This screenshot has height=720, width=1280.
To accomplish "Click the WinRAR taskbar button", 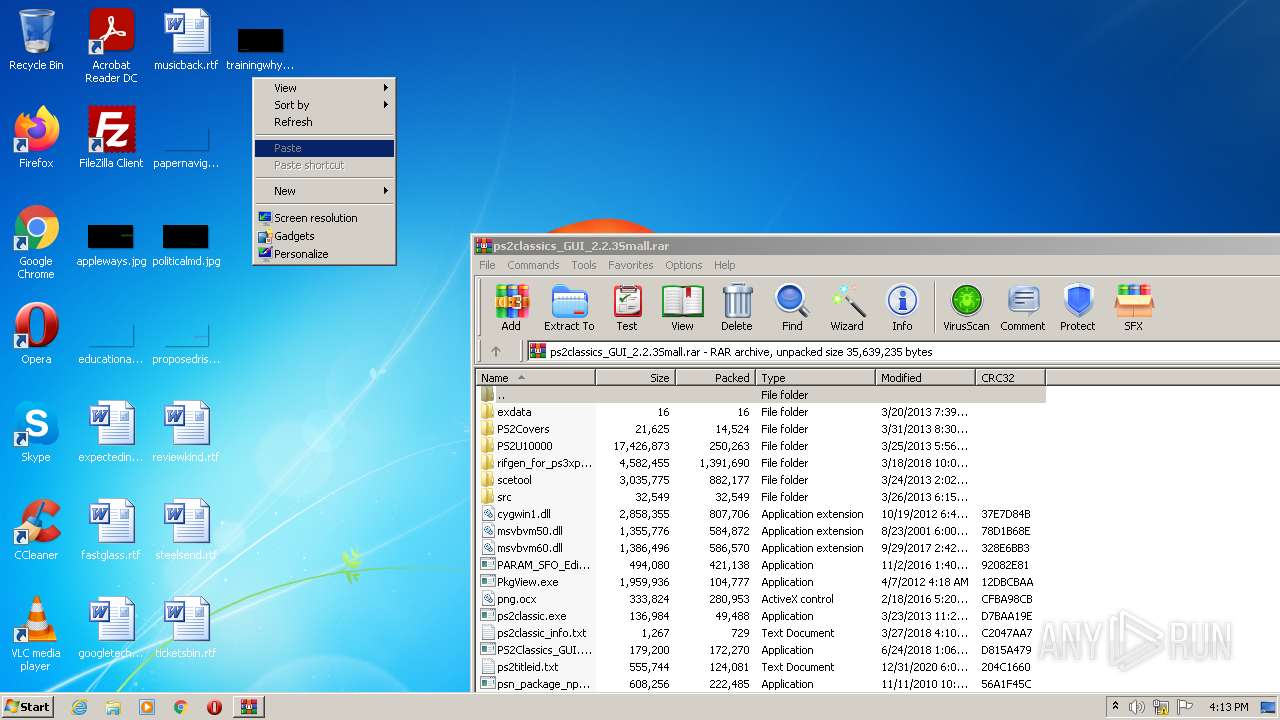I will tap(248, 707).
